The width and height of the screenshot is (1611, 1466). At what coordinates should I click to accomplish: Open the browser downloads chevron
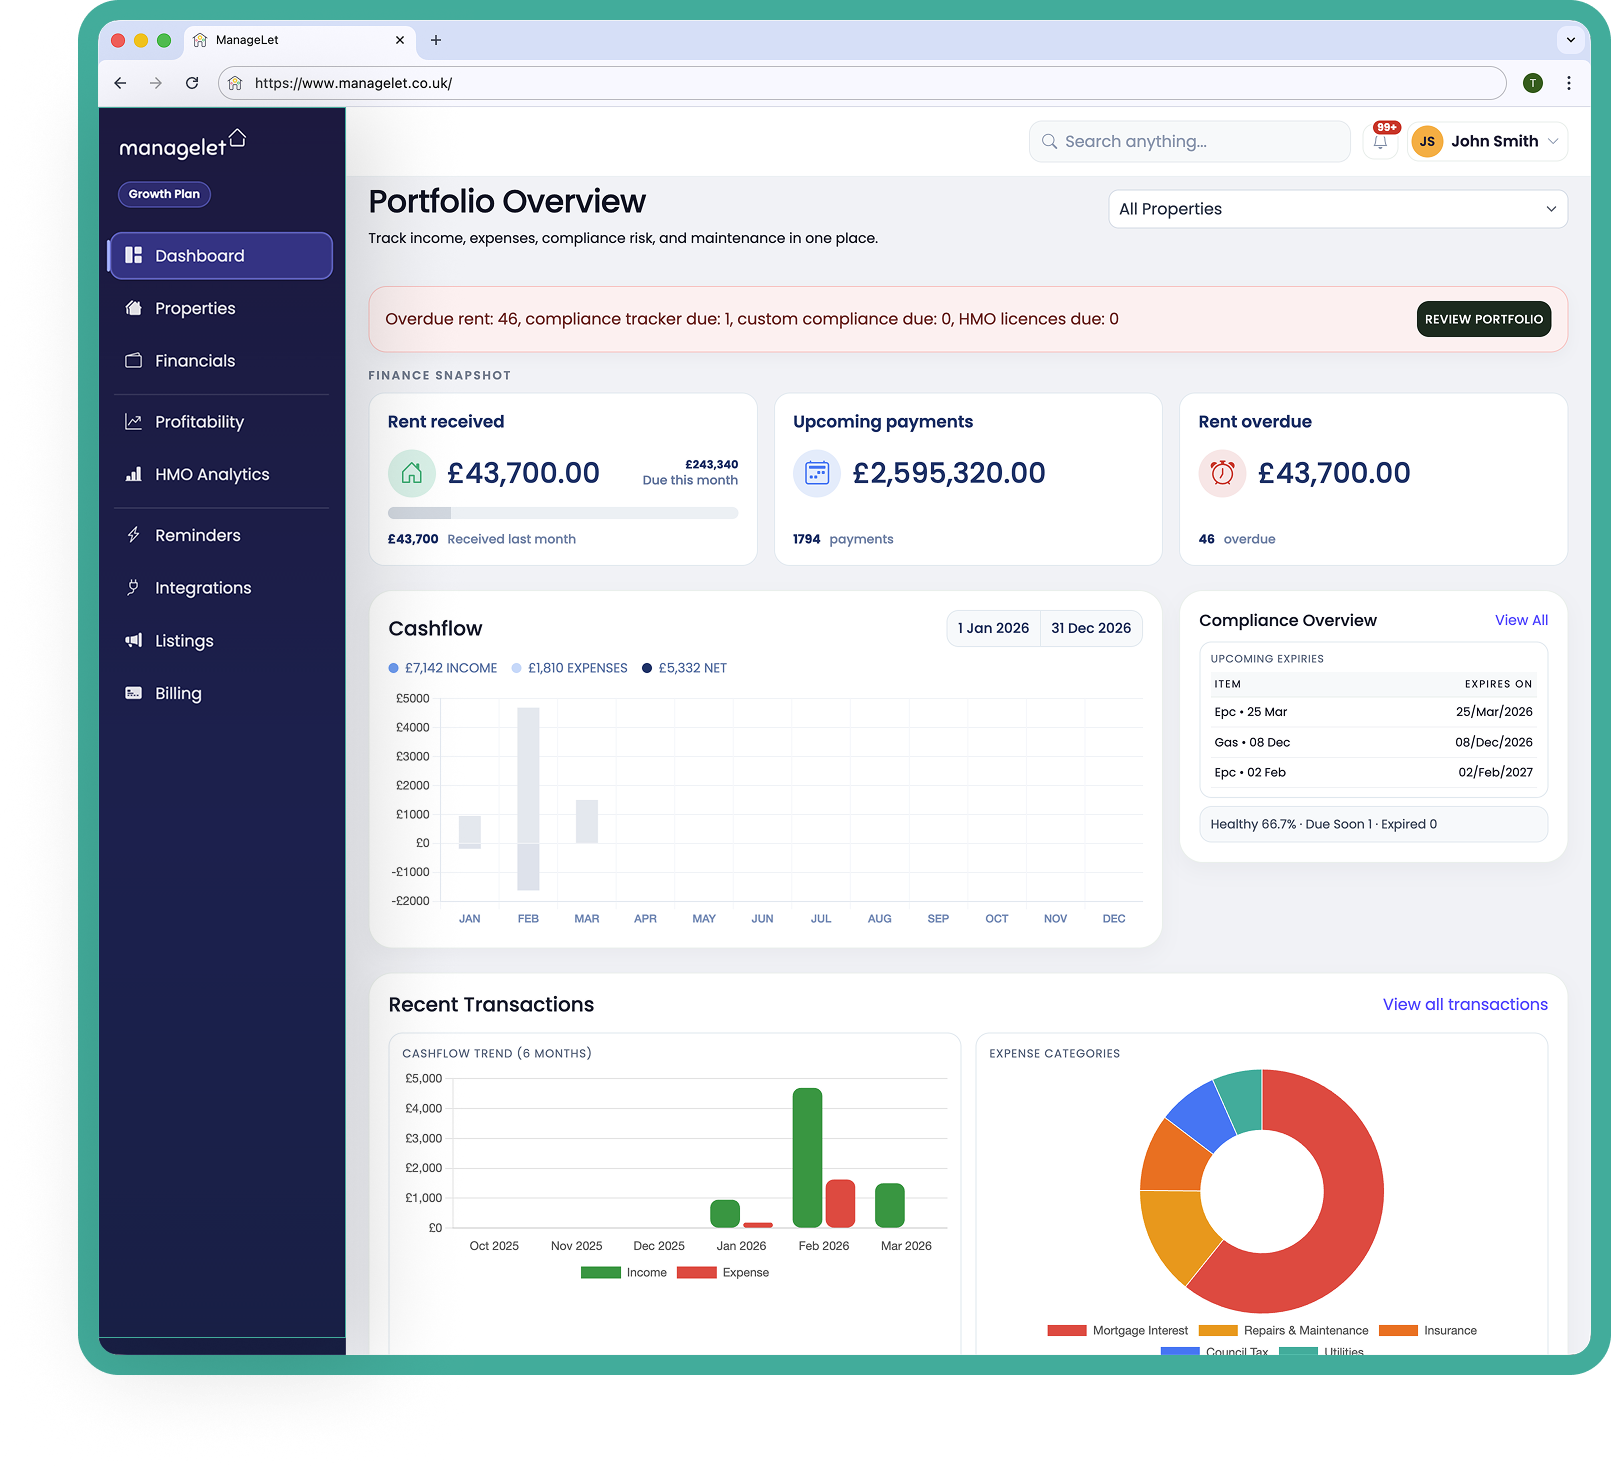(x=1570, y=40)
